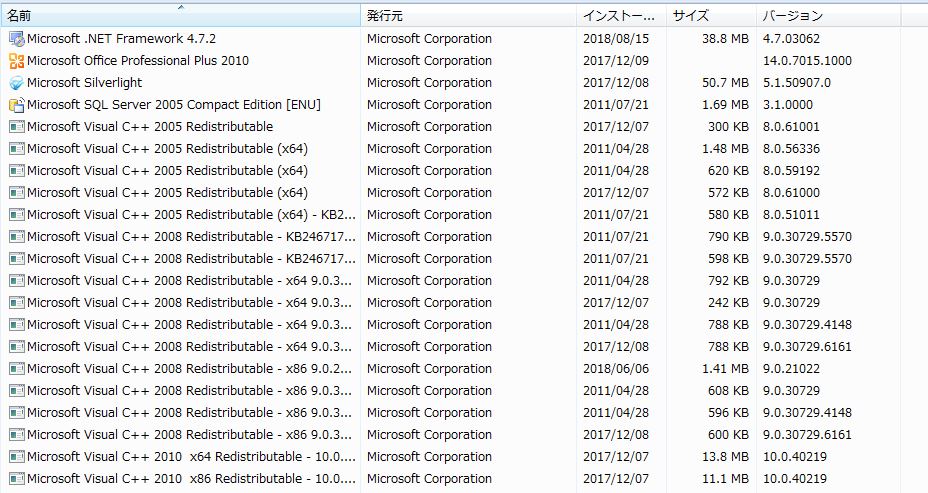Select Microsoft Silverlight program name
Image resolution: width=928 pixels, height=493 pixels.
84,83
